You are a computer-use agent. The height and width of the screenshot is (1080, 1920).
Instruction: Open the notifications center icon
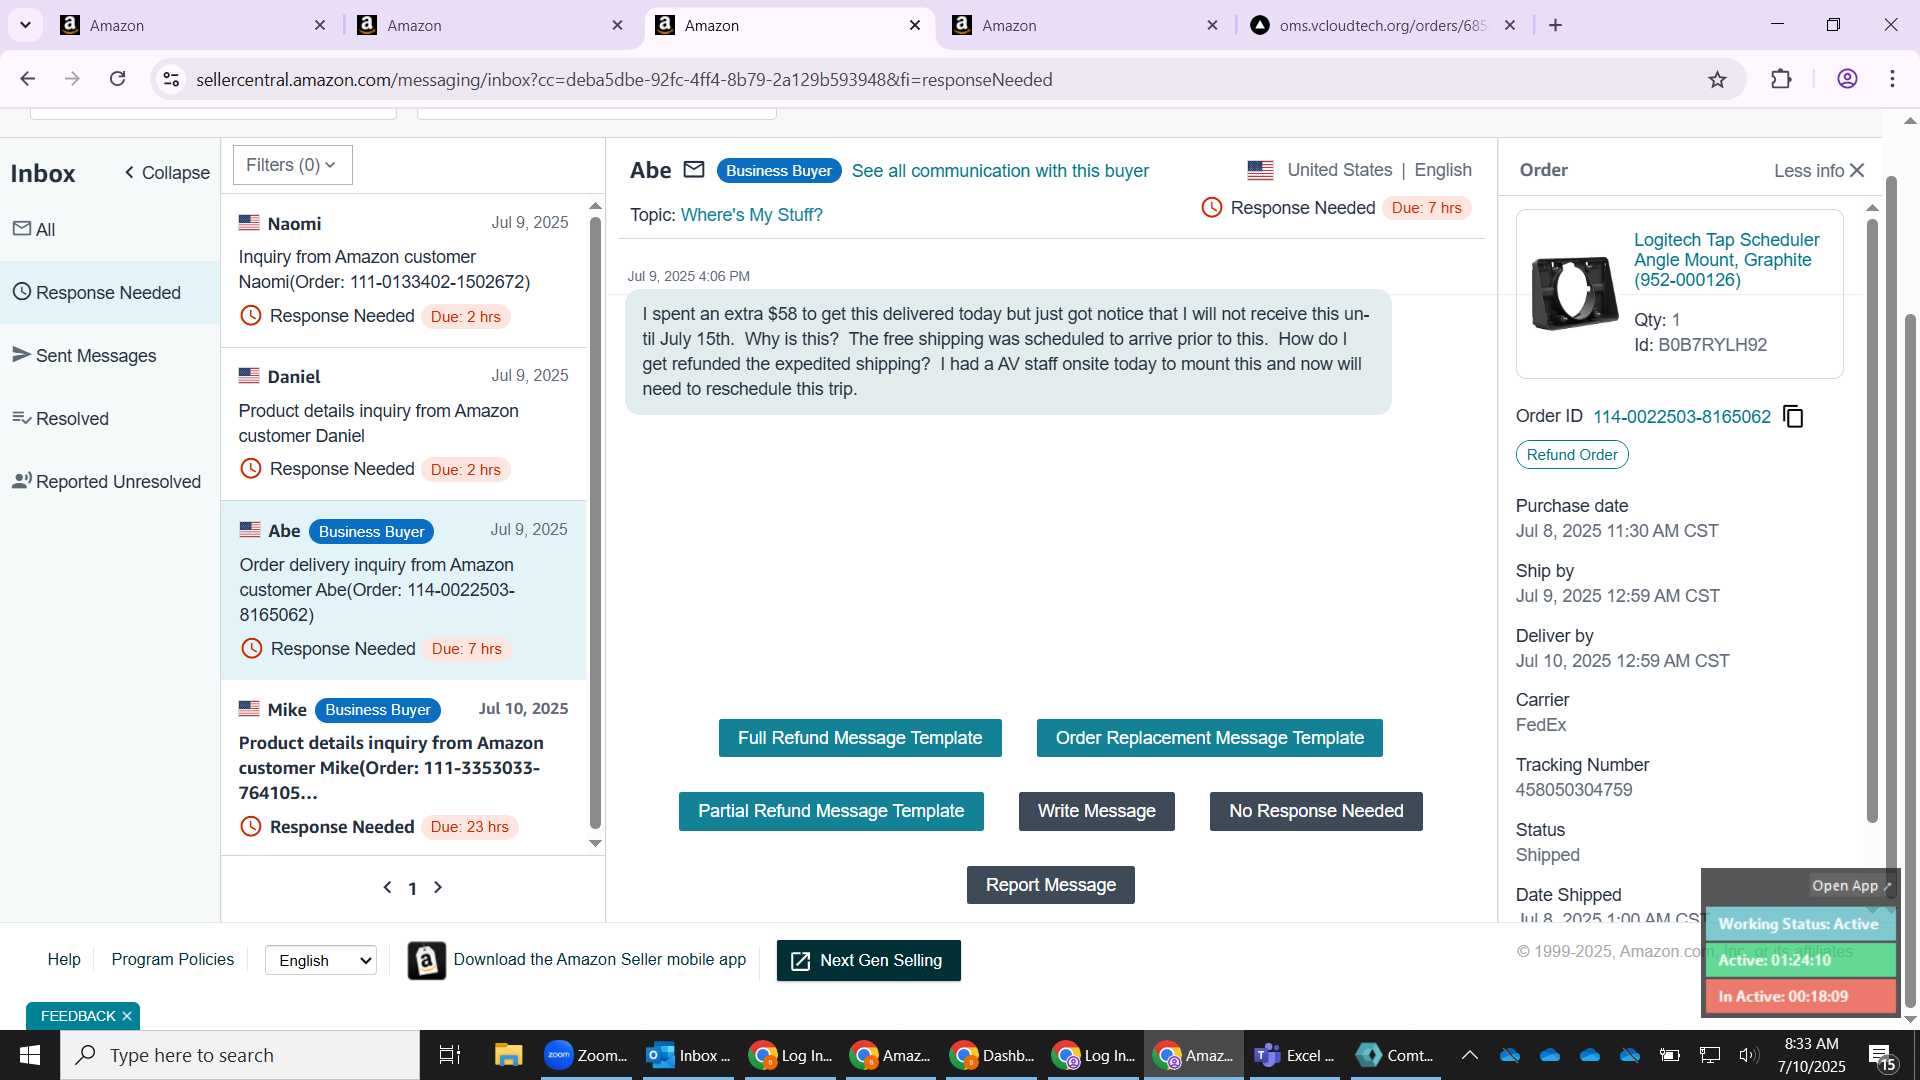pyautogui.click(x=1882, y=1056)
